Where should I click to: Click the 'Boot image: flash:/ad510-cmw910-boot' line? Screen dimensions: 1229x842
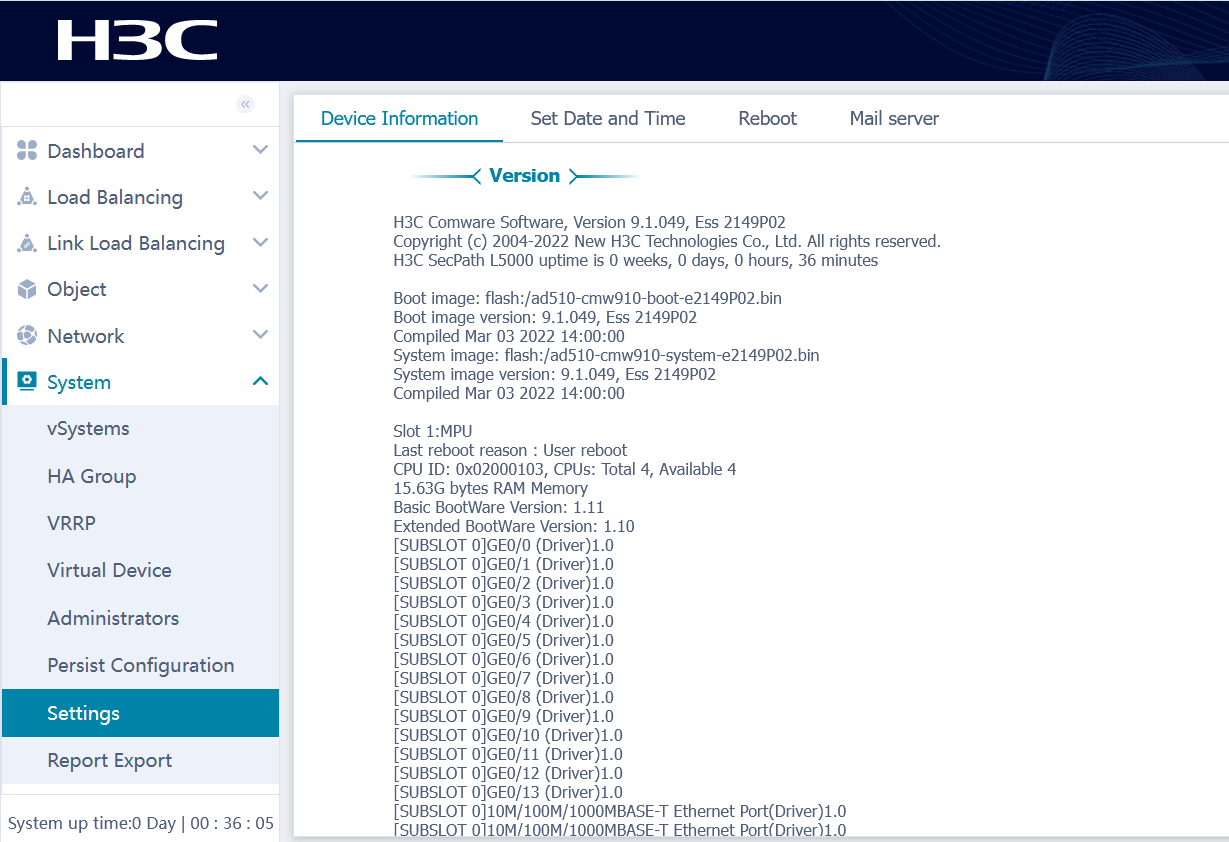pyautogui.click(x=588, y=298)
